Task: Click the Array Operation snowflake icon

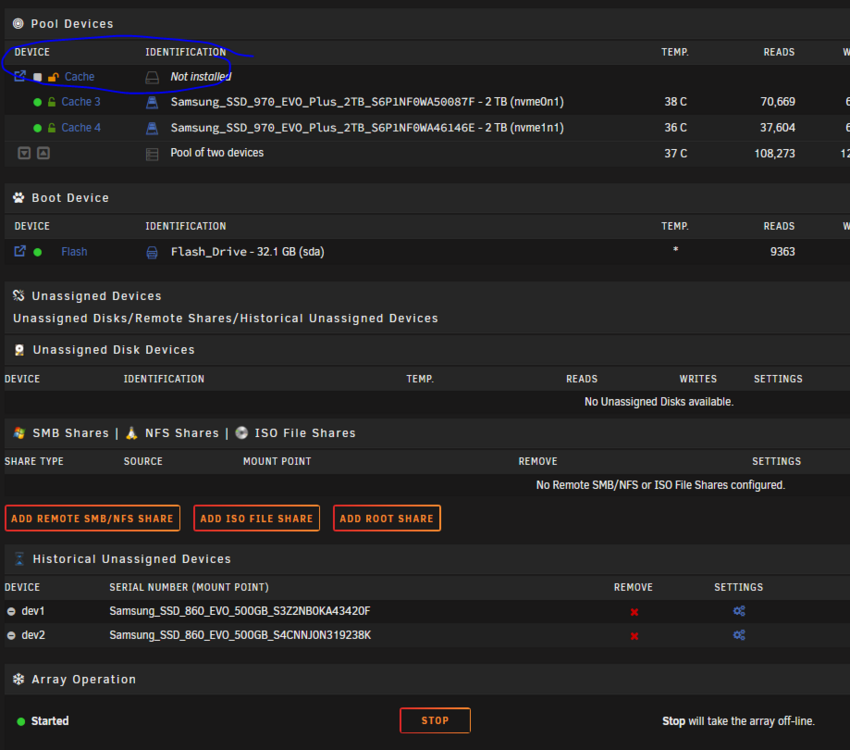Action: pyautogui.click(x=18, y=679)
